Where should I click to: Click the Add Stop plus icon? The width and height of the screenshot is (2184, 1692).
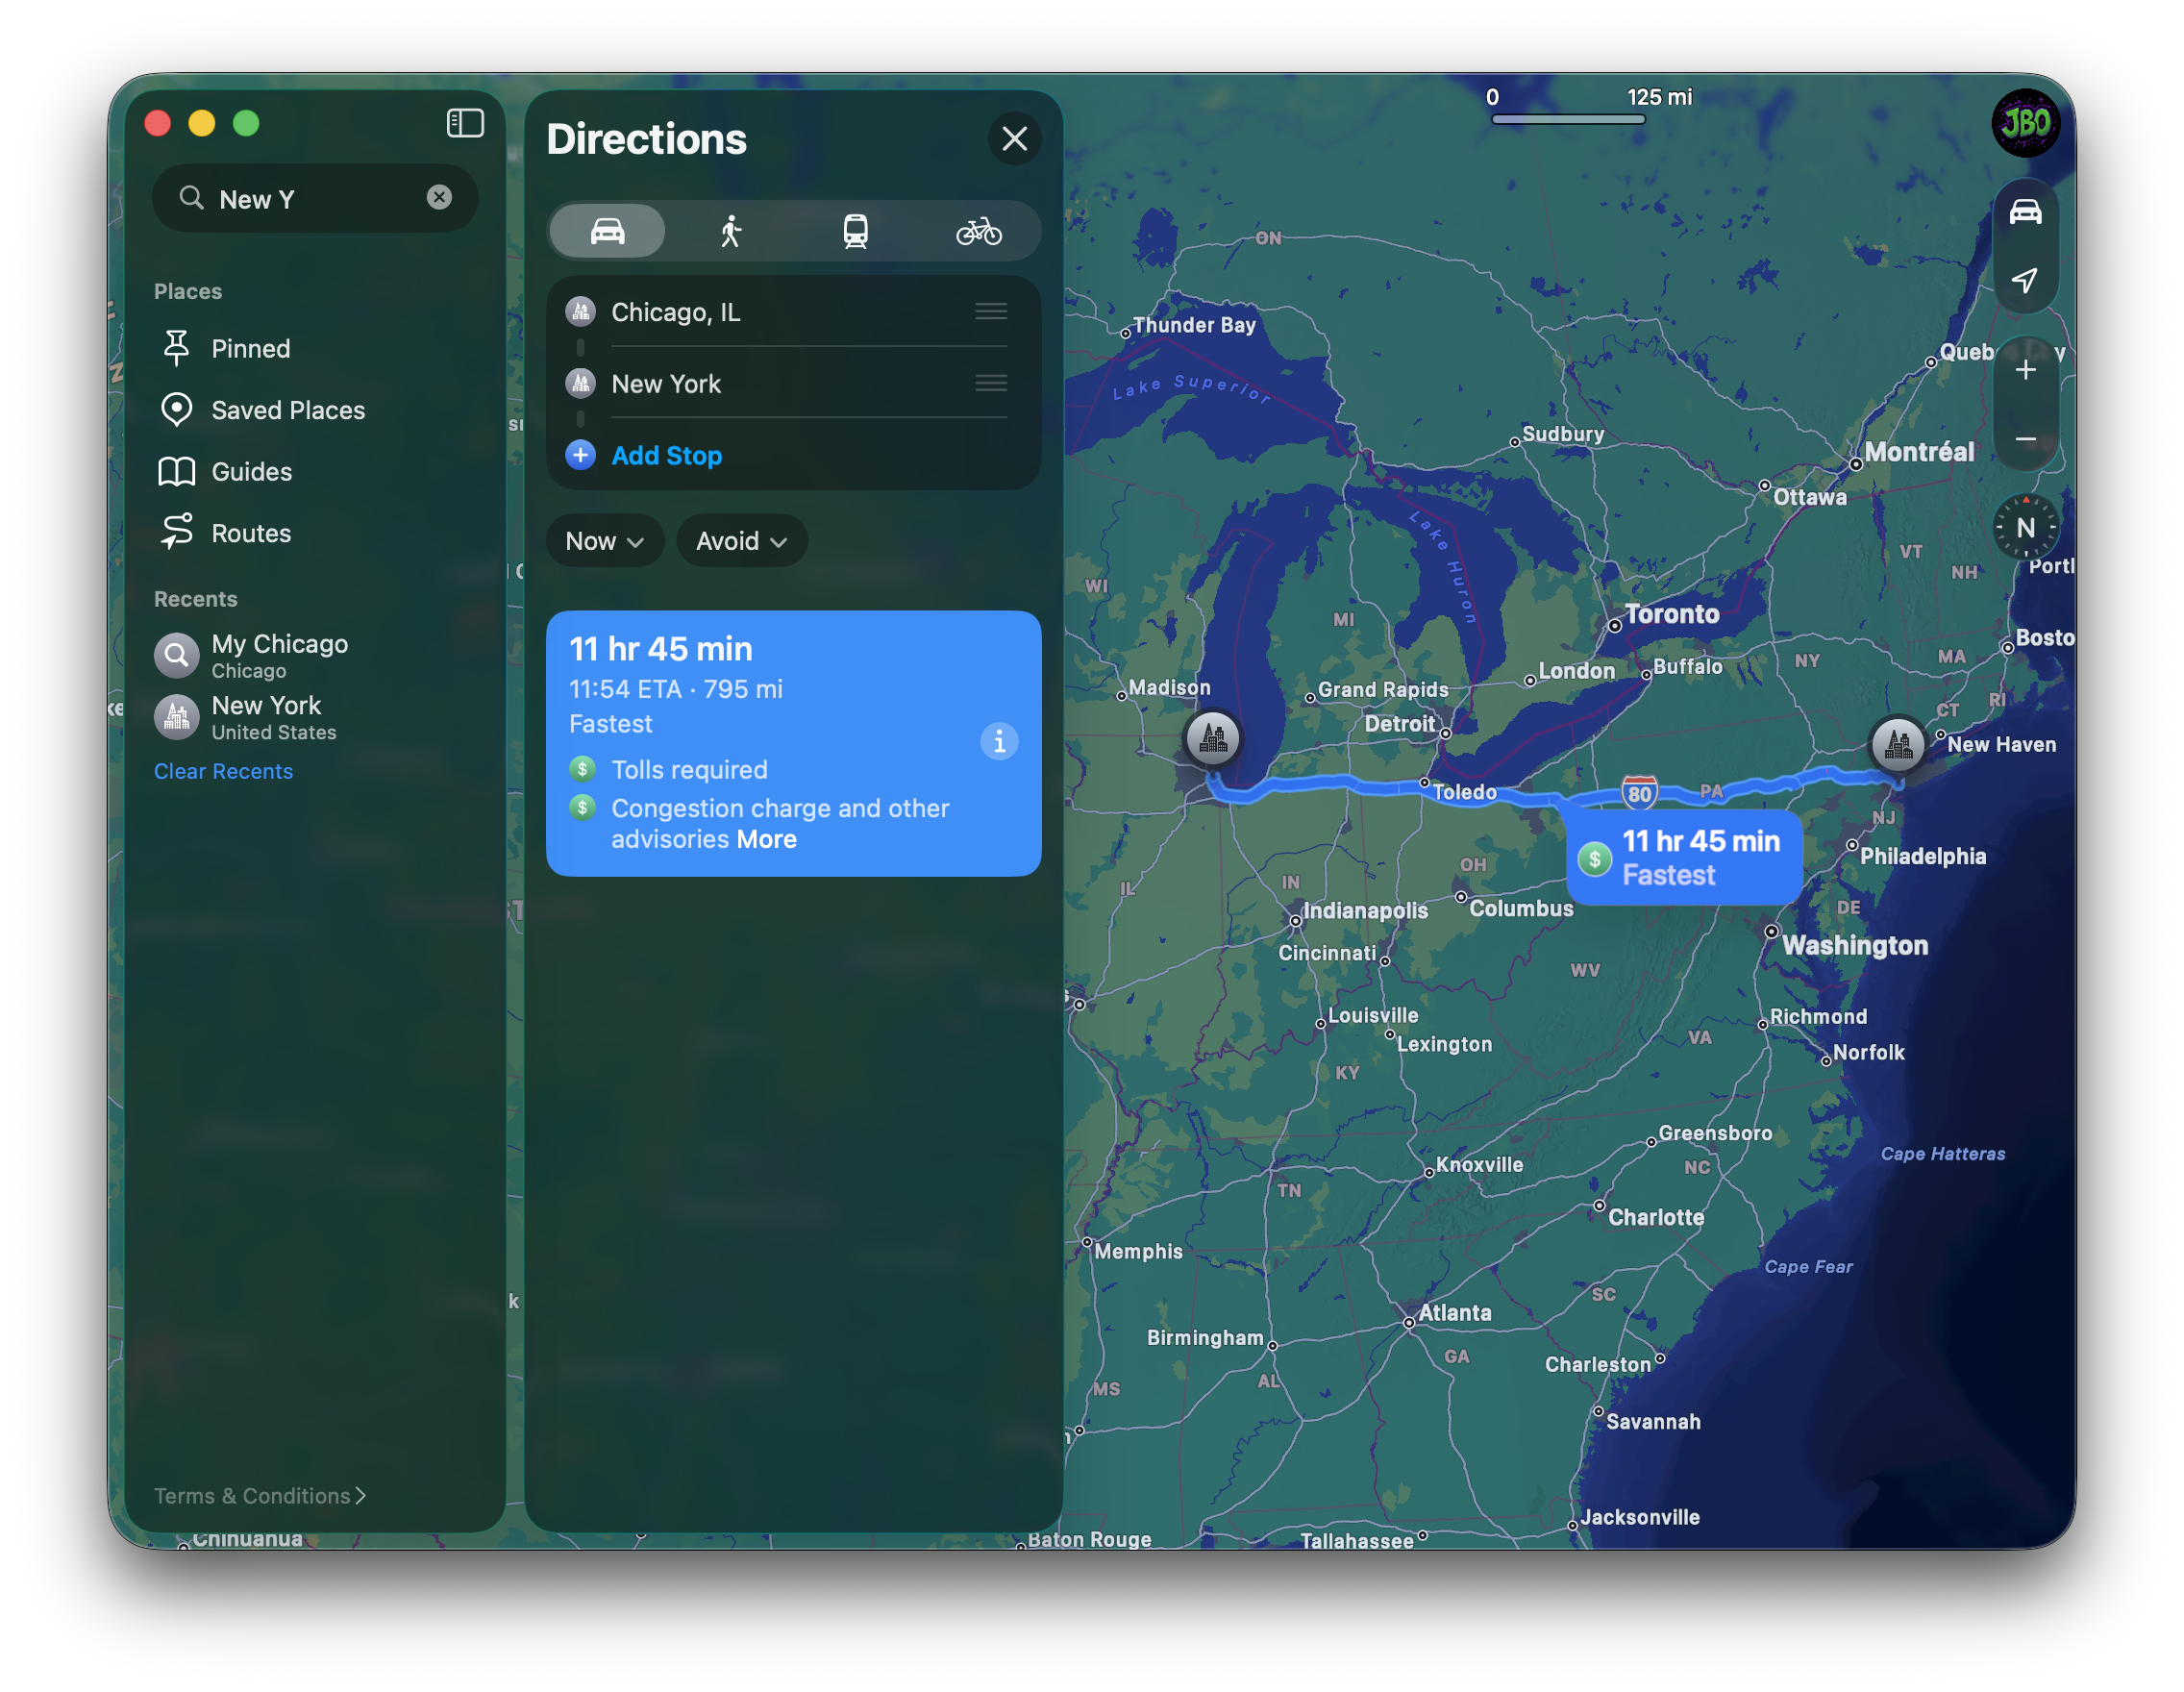580,455
